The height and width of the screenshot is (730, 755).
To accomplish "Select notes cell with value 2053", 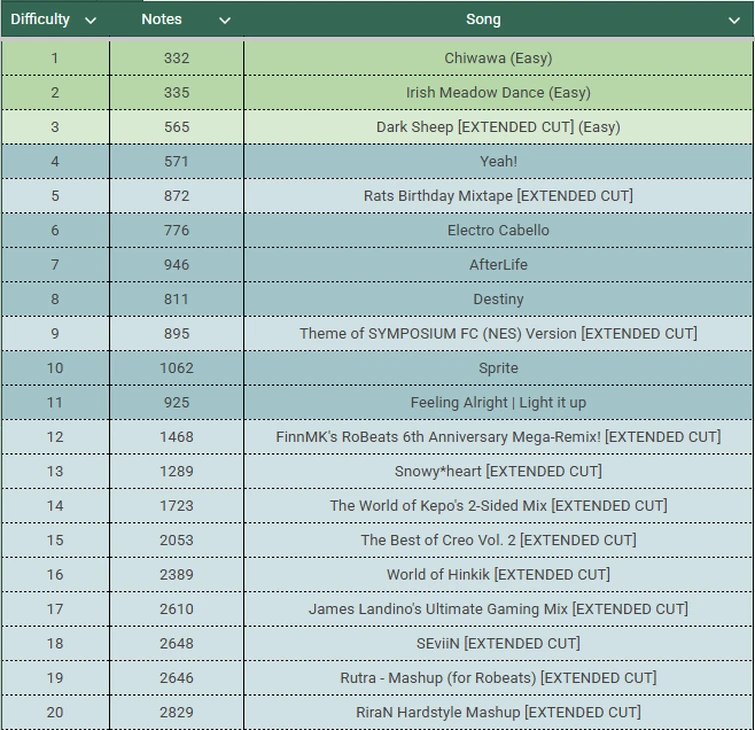I will point(176,540).
